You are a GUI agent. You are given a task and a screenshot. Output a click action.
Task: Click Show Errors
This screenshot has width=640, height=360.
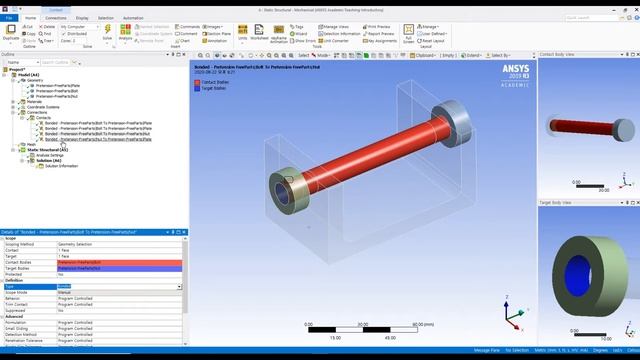coord(303,40)
